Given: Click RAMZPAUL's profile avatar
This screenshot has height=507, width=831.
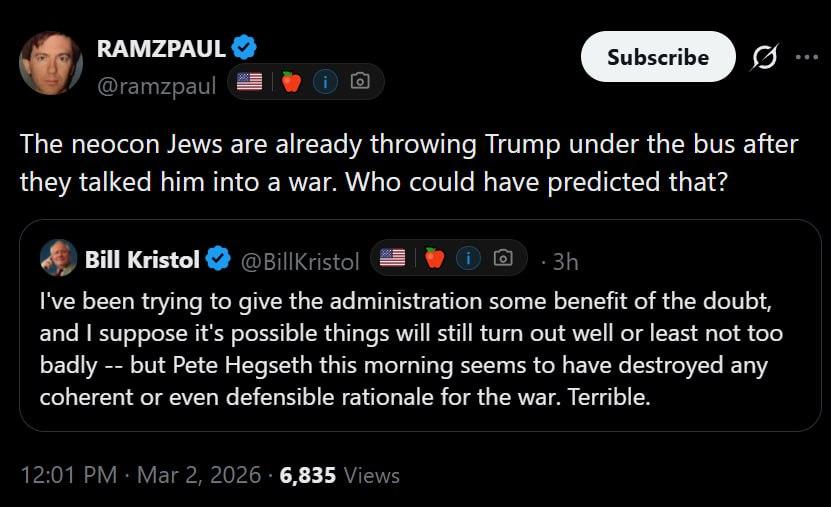Looking at the screenshot, I should coord(51,63).
